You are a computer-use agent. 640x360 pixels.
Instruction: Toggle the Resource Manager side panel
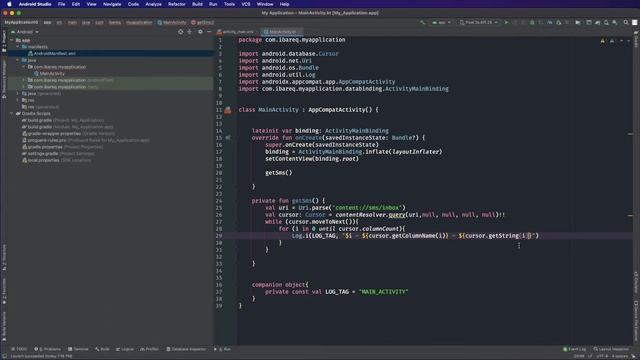pyautogui.click(x=4, y=78)
